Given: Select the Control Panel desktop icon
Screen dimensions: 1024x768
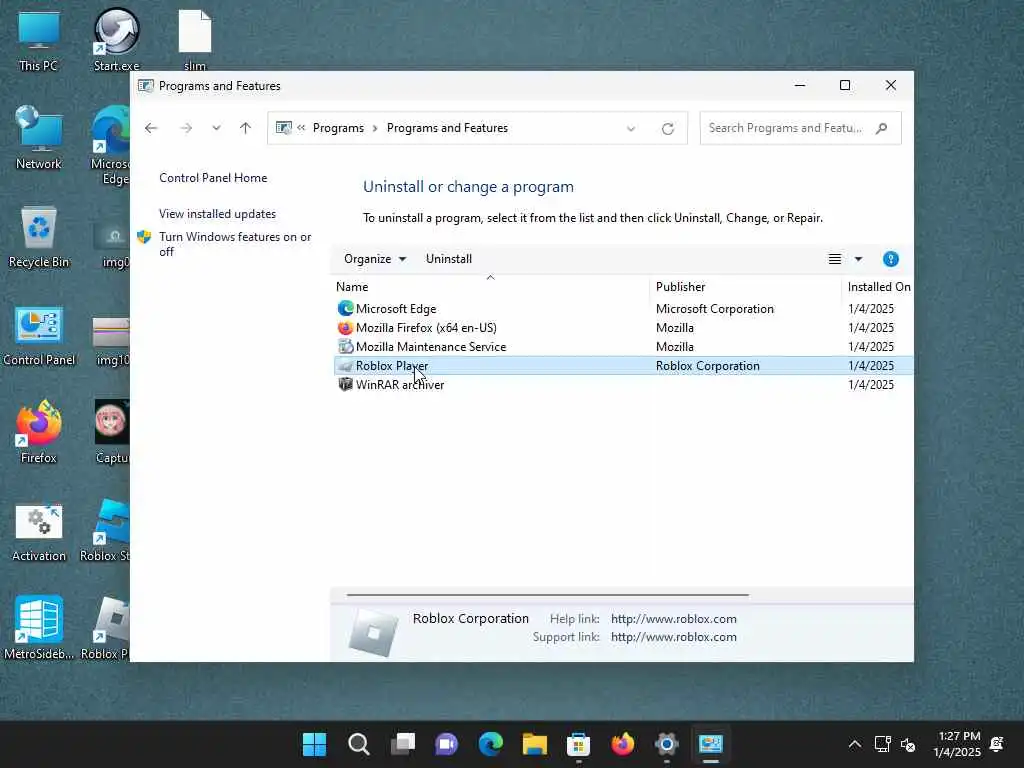Looking at the screenshot, I should (x=39, y=336).
